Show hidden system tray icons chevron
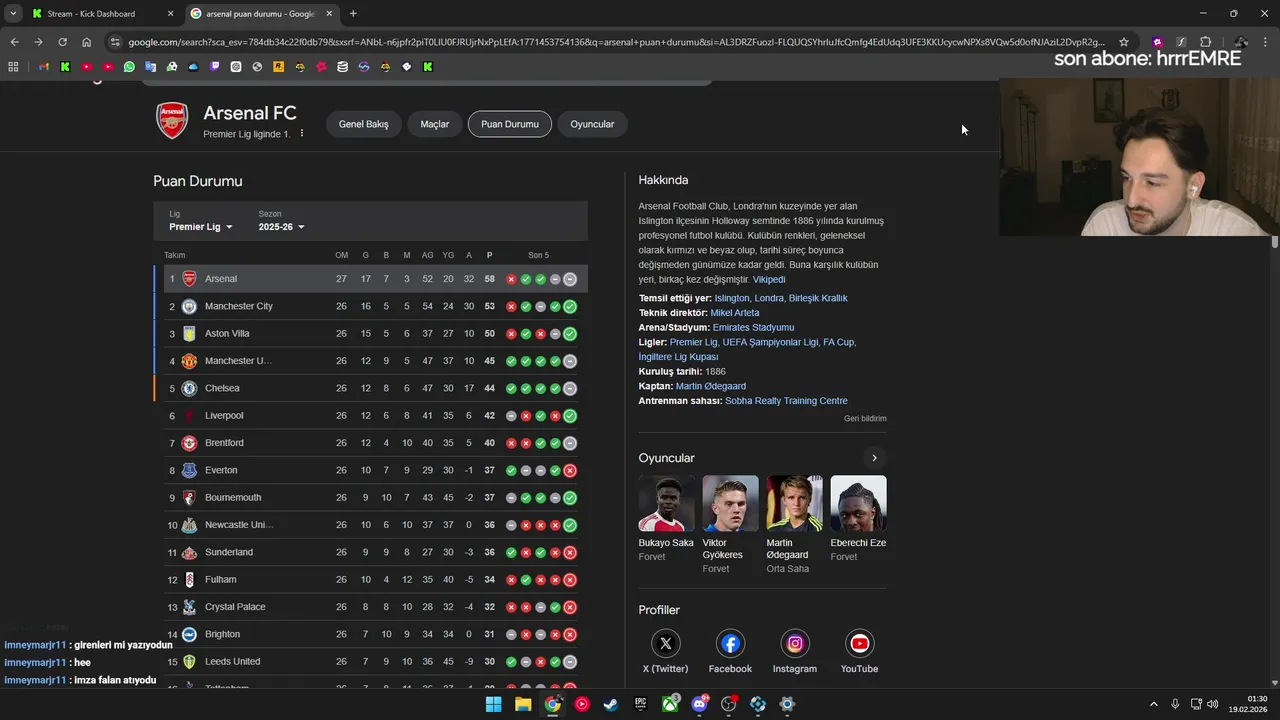 tap(1153, 704)
